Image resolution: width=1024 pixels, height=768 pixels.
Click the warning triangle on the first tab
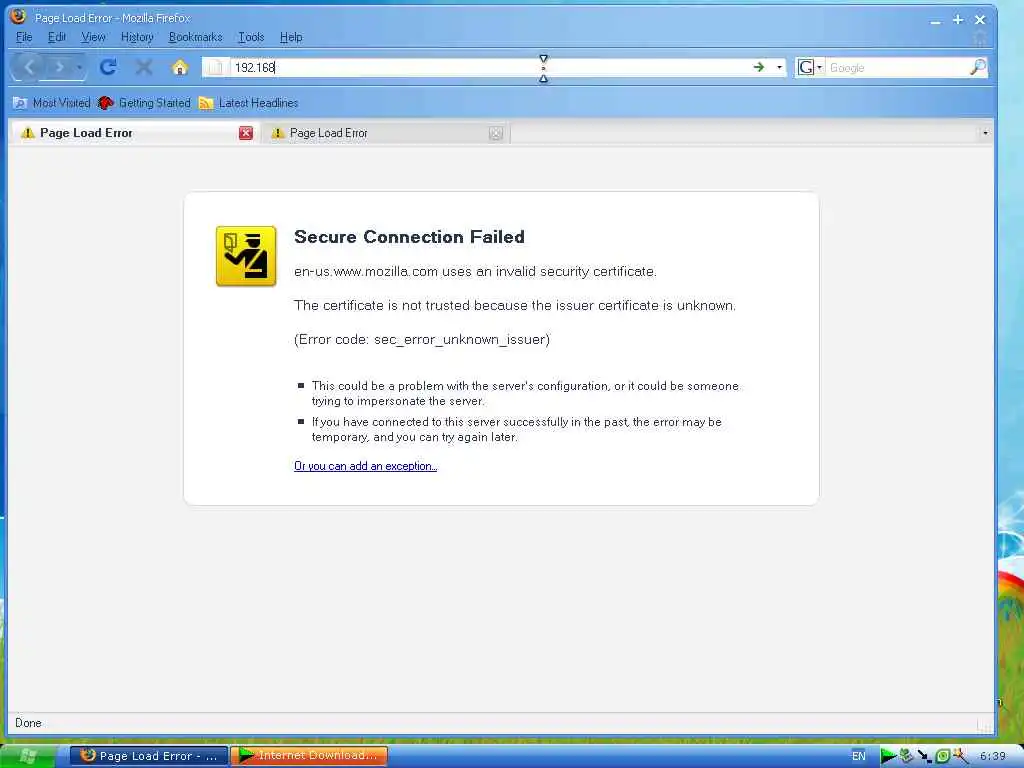27,133
